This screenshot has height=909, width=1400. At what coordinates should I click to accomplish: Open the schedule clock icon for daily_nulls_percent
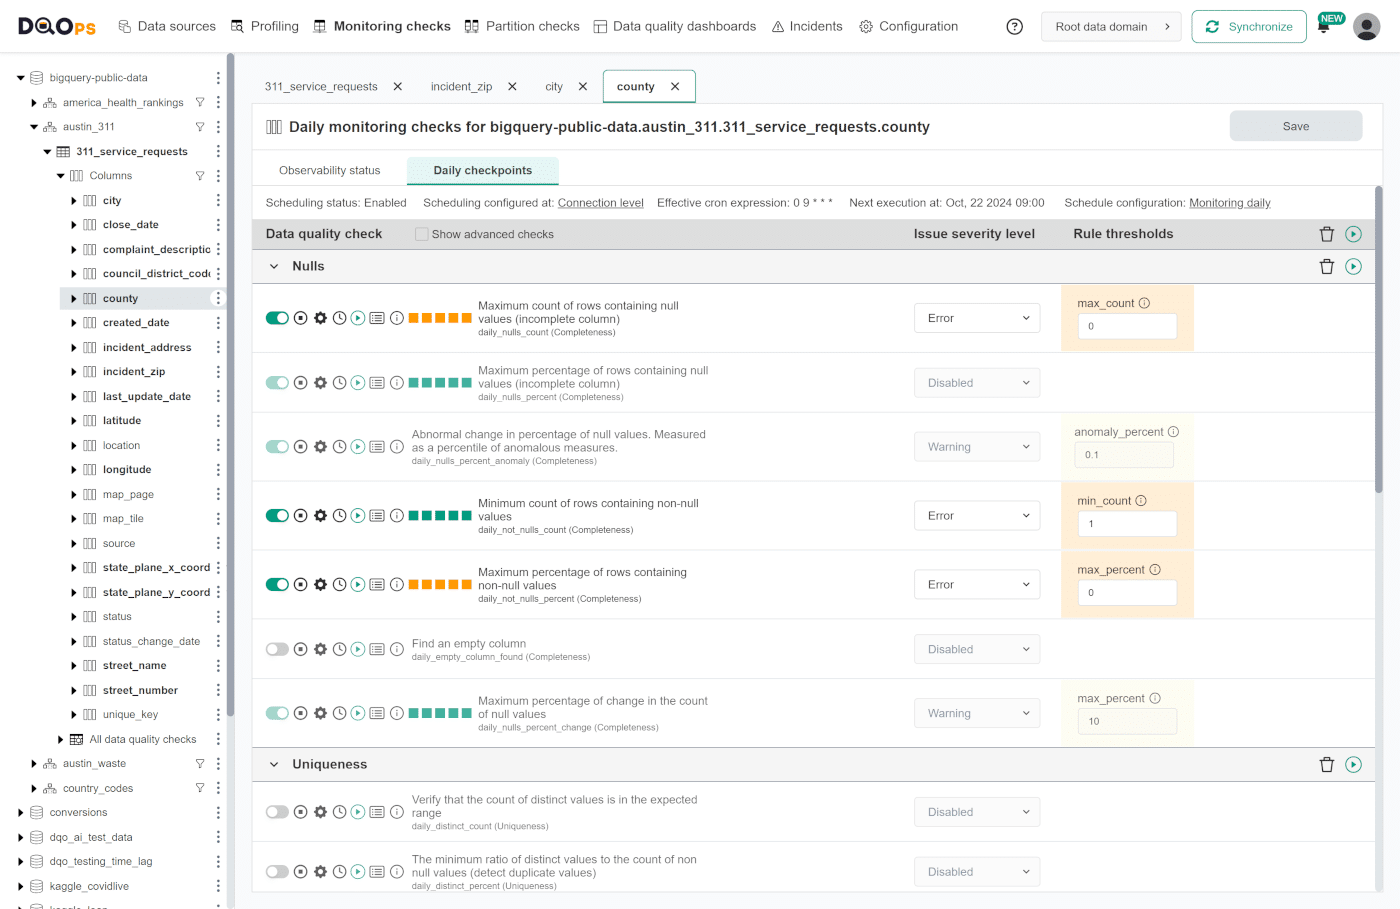[x=339, y=382]
